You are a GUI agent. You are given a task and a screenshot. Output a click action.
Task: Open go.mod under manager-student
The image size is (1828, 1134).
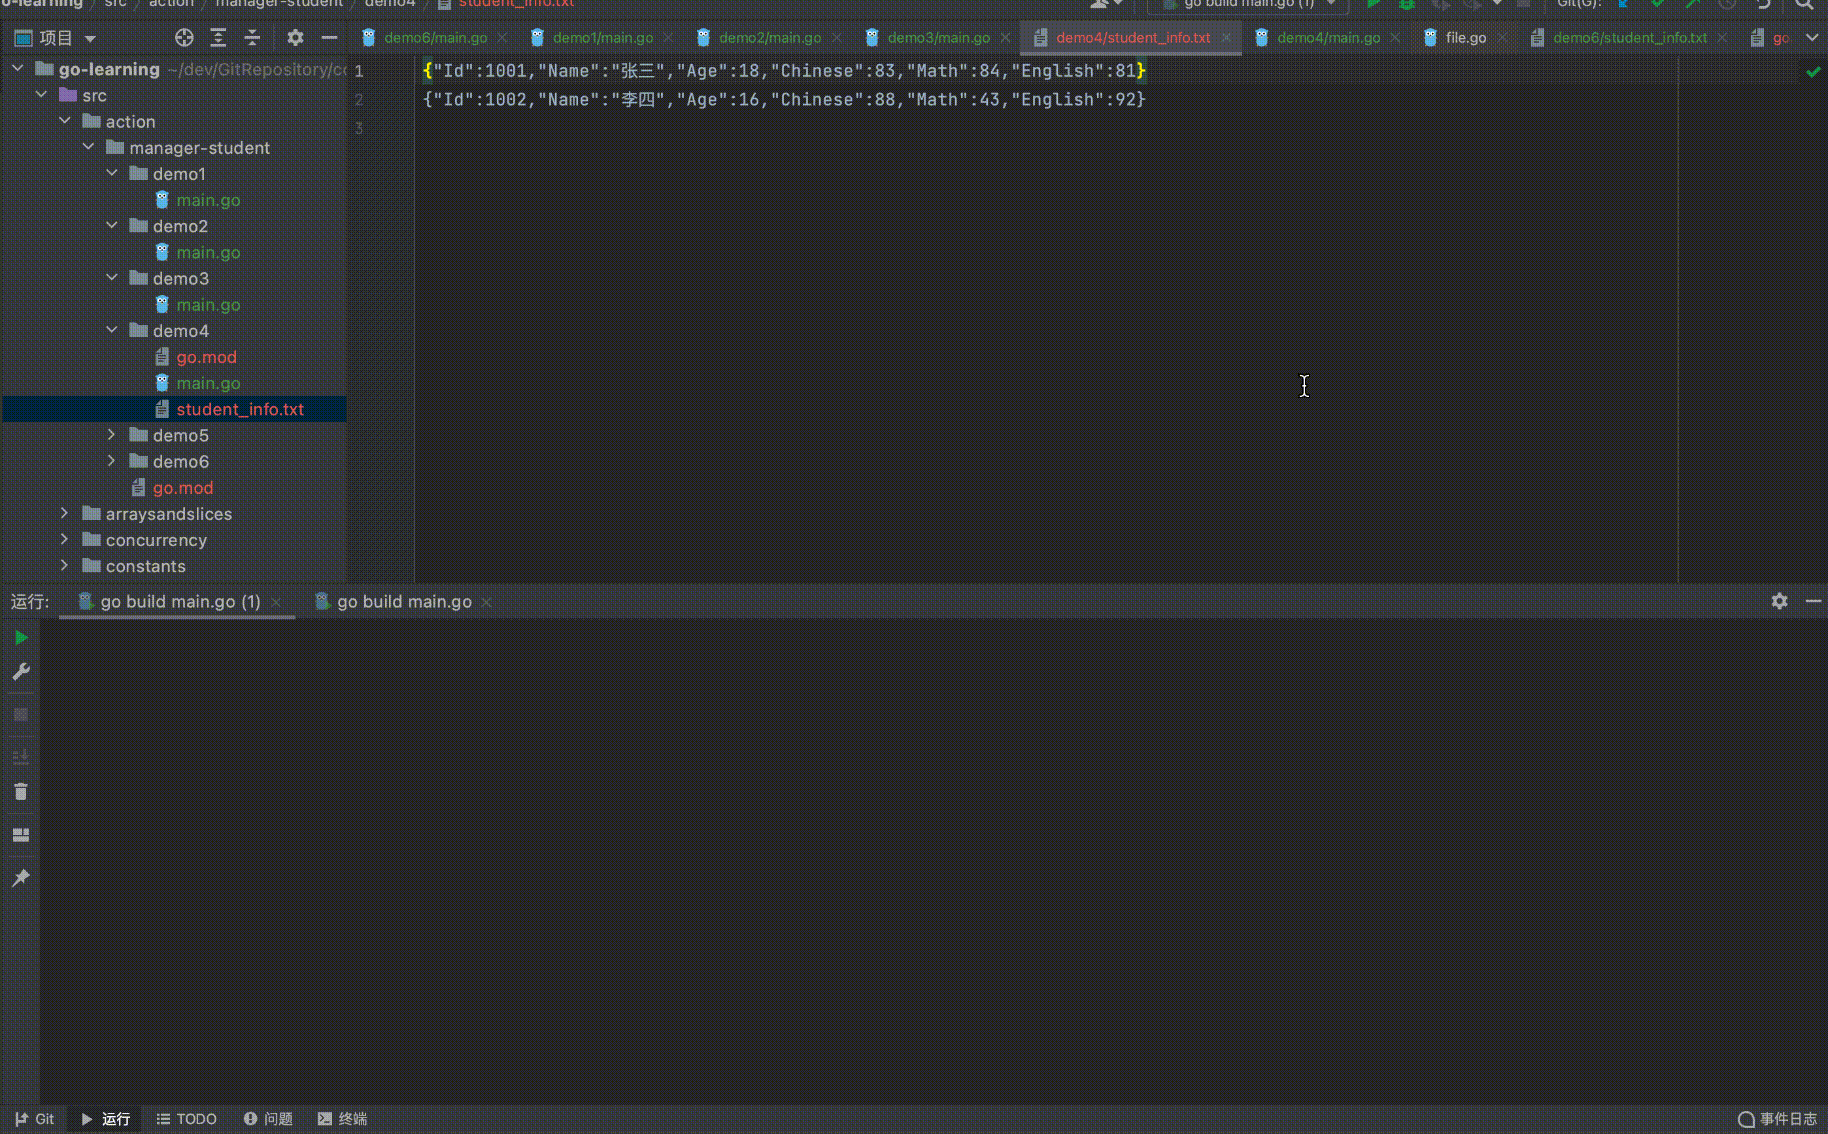[x=182, y=488]
